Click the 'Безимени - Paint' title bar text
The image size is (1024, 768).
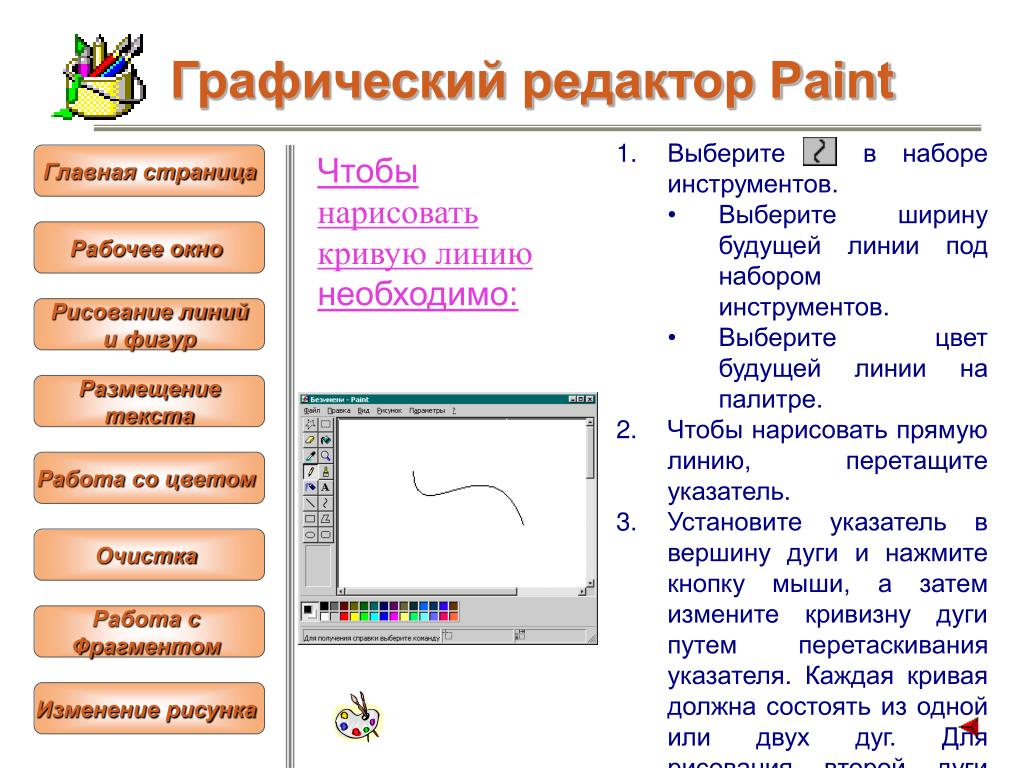tap(340, 400)
